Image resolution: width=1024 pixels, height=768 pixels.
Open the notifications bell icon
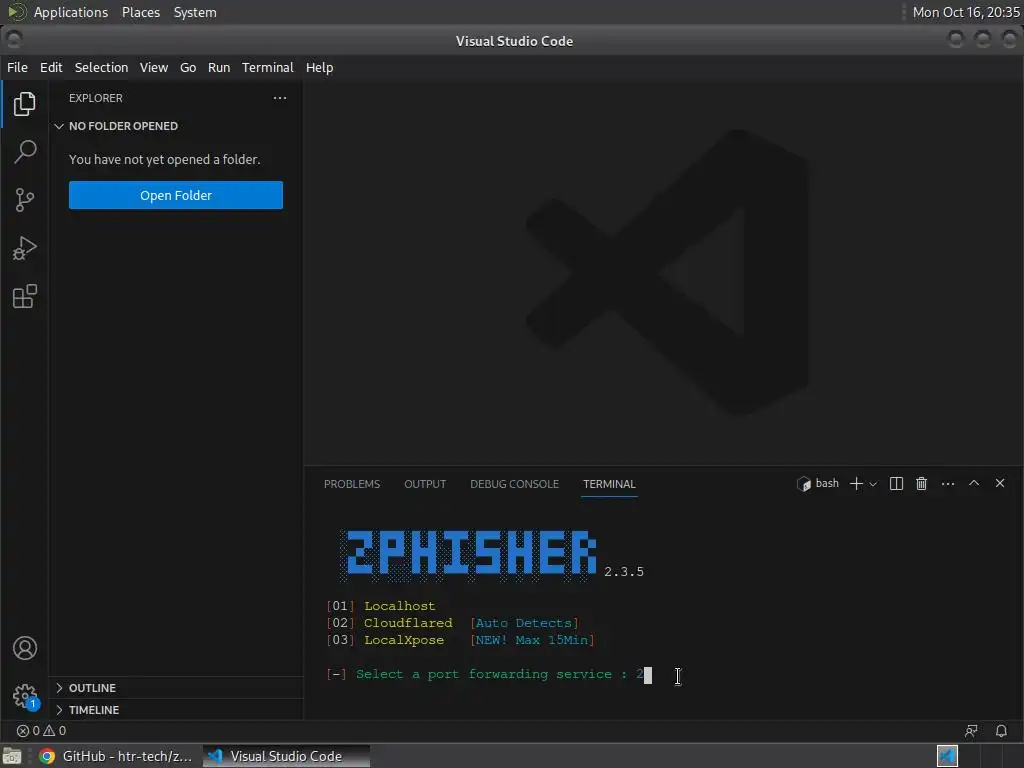pyautogui.click(x=1001, y=731)
